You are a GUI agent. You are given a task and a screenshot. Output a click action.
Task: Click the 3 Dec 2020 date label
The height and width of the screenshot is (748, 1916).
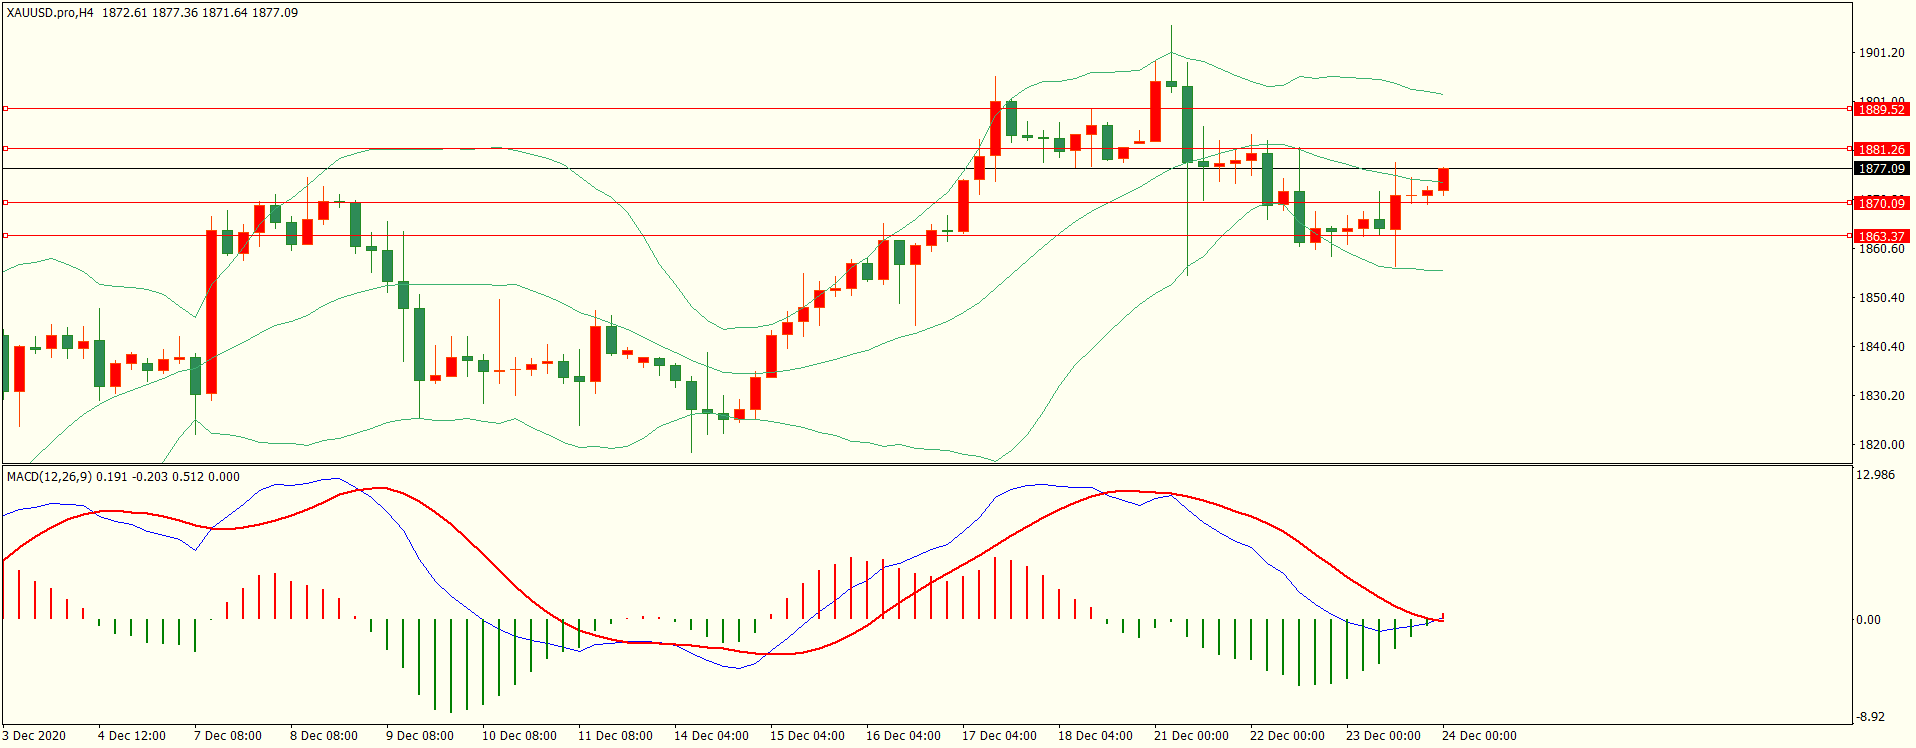point(34,736)
